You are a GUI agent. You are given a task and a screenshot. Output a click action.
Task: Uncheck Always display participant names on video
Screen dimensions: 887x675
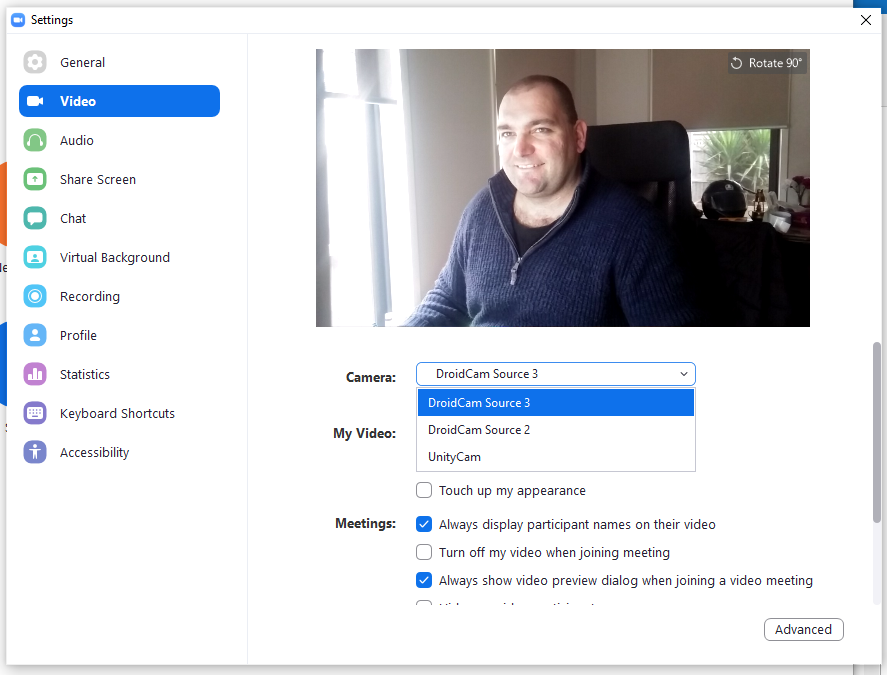coord(424,524)
